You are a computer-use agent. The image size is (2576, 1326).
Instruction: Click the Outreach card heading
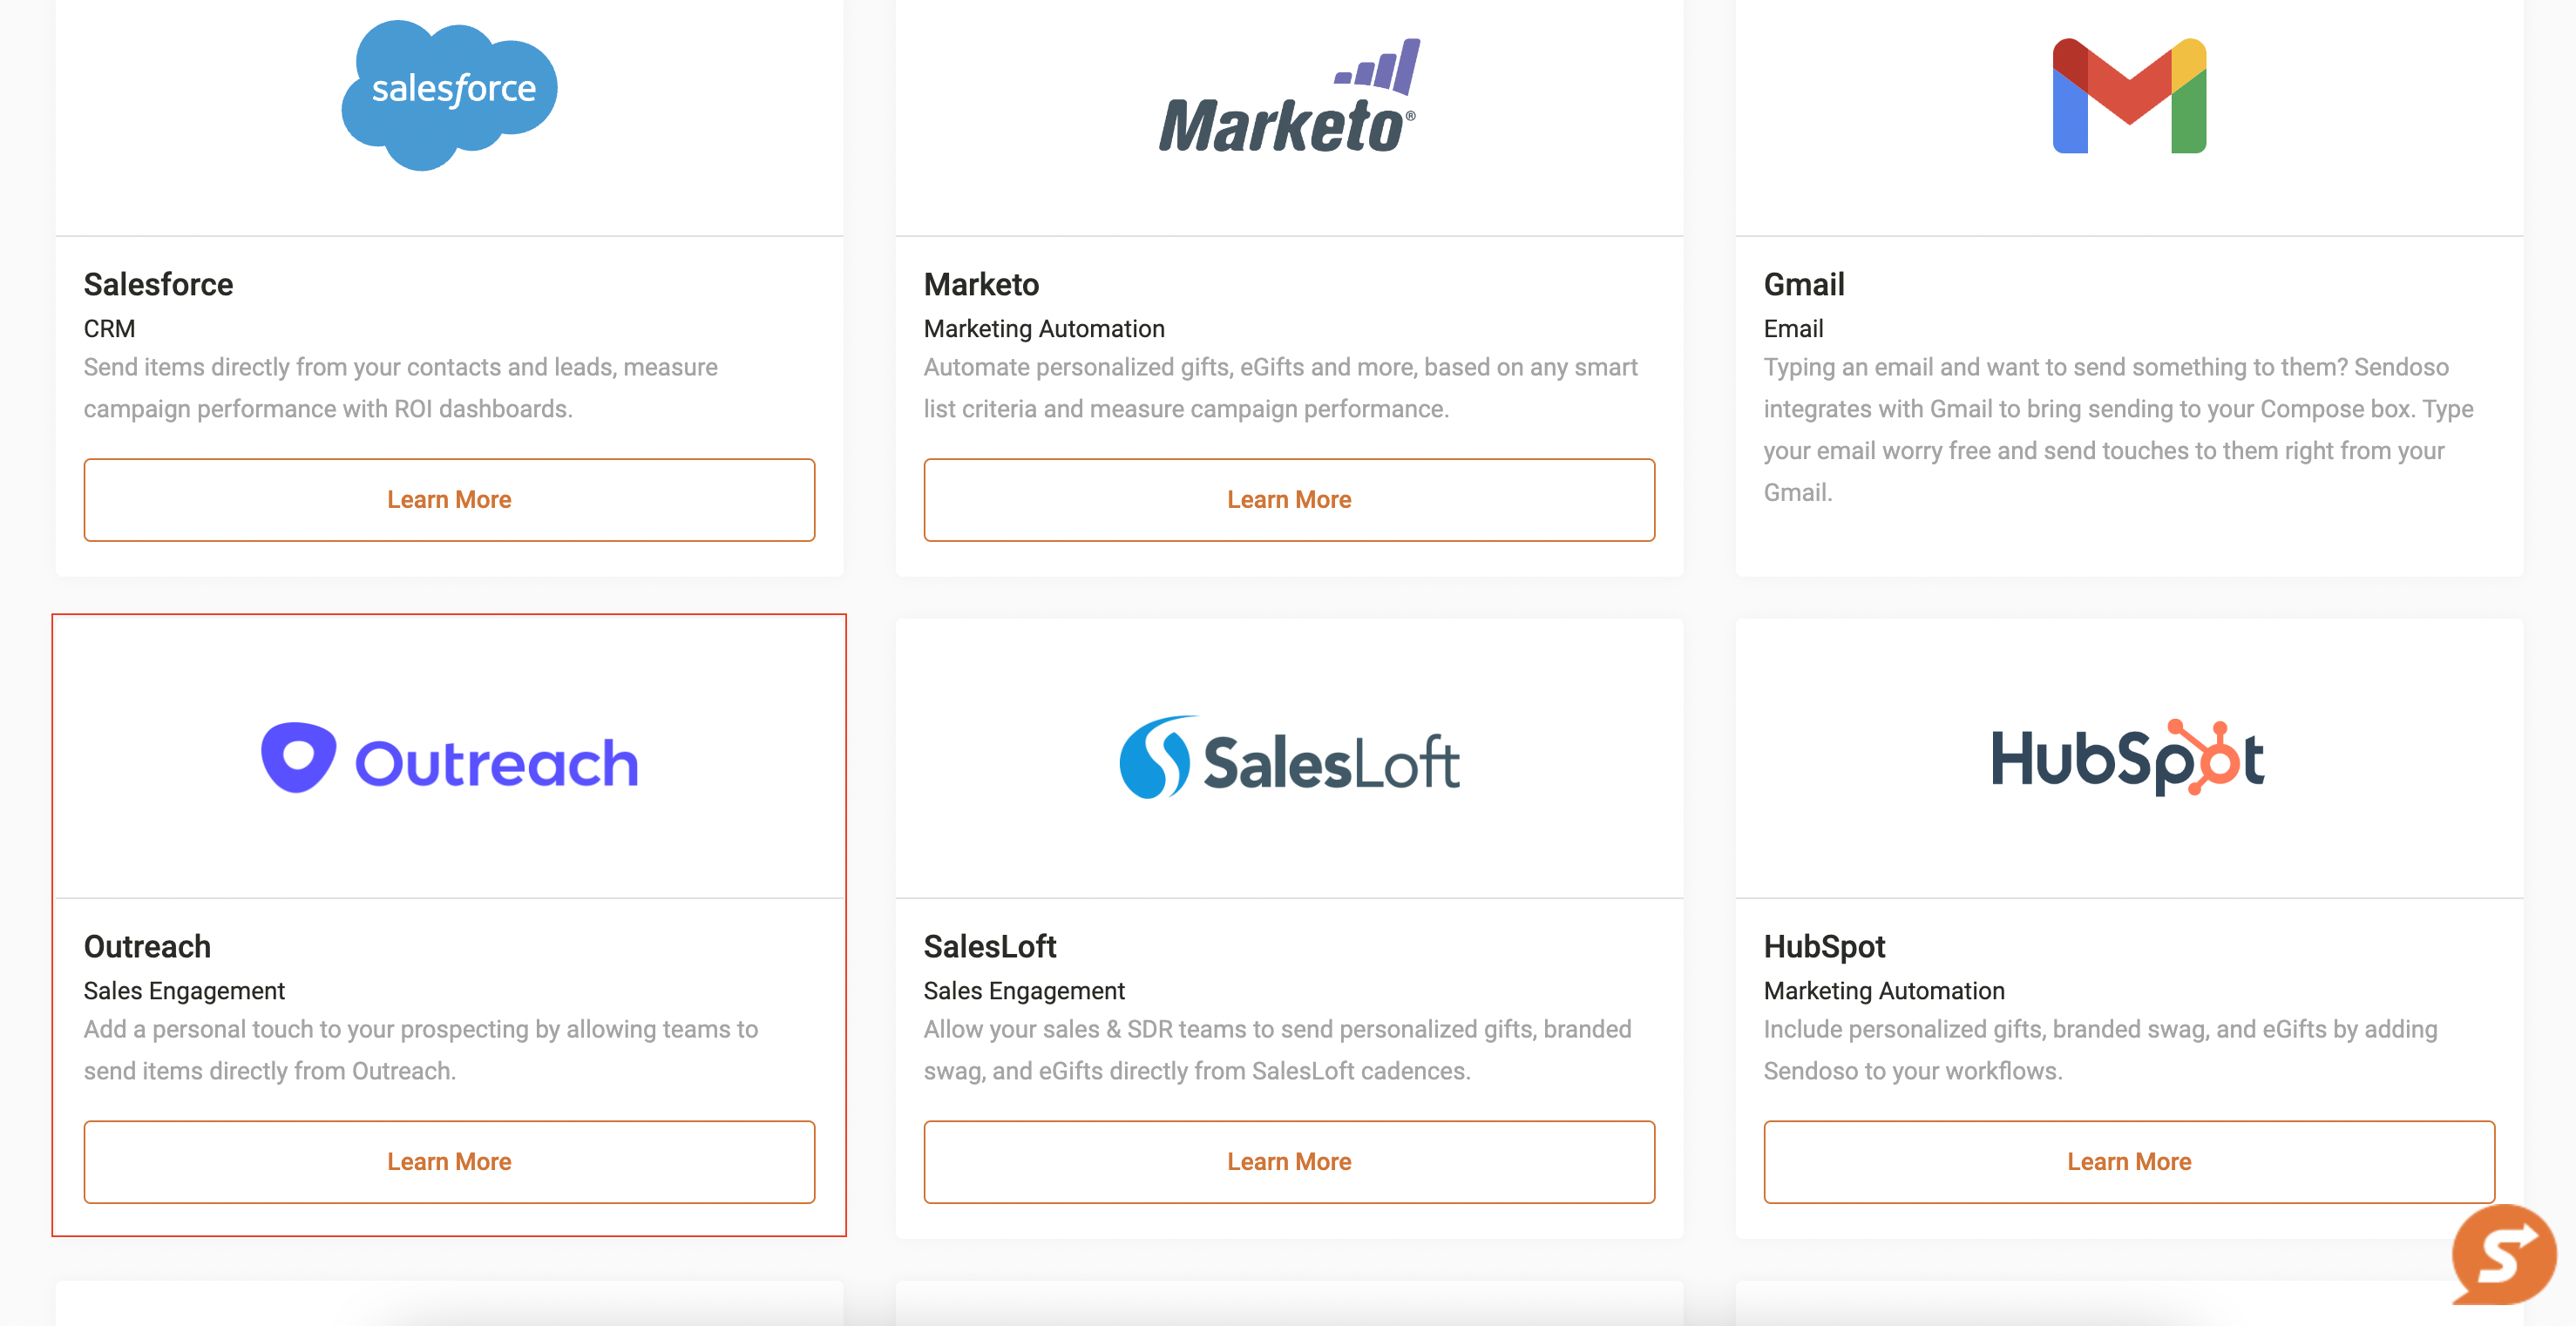(147, 947)
